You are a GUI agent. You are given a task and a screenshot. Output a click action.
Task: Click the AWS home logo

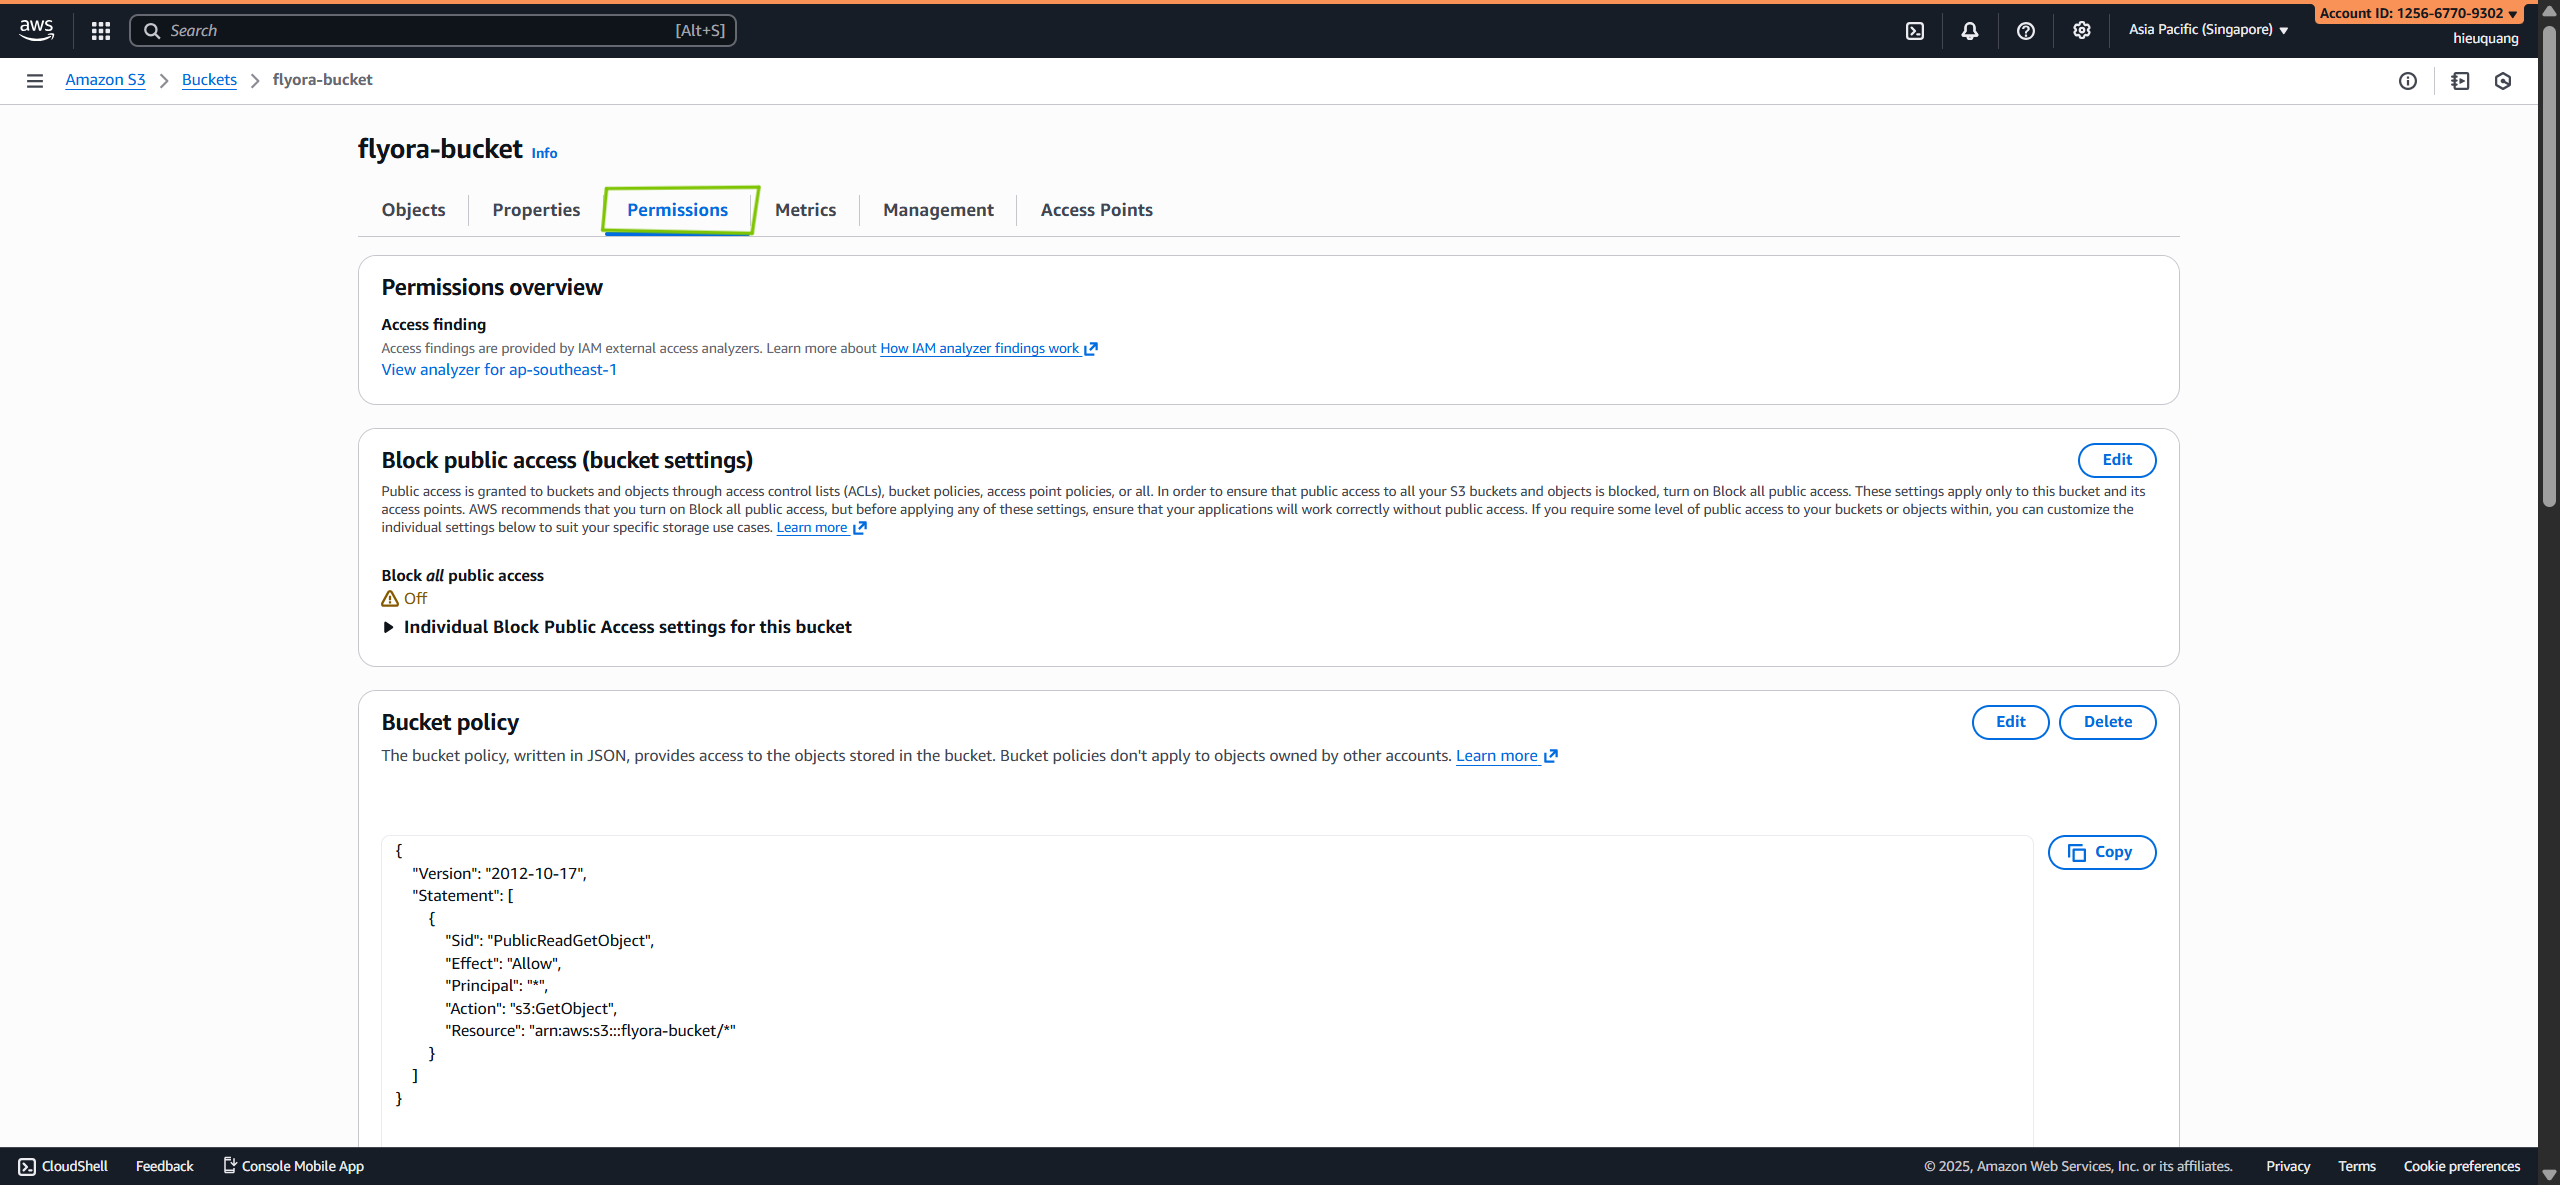[x=36, y=29]
